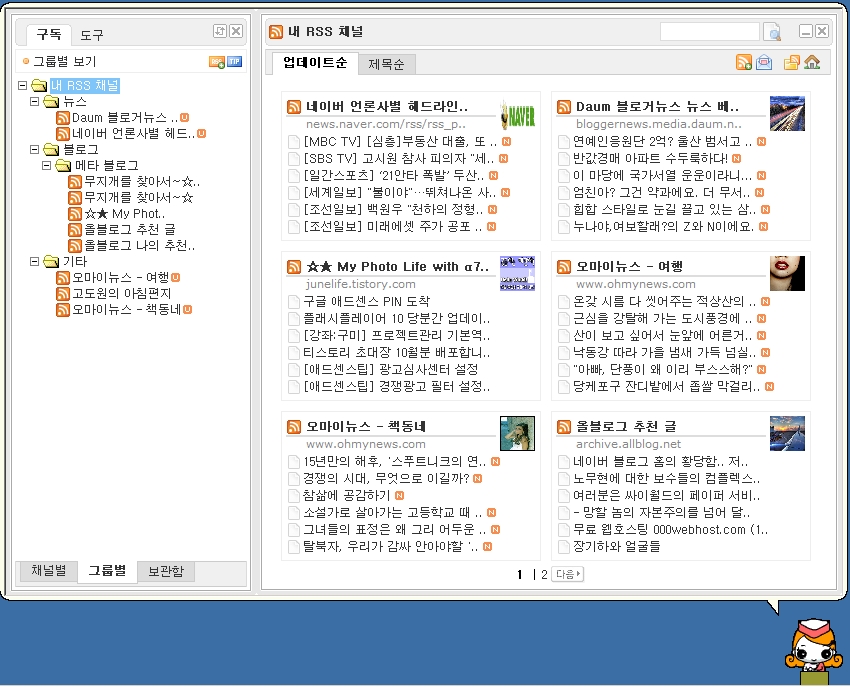Image resolution: width=850 pixels, height=687 pixels.
Task: Click the red lips thumbnail image
Action: click(787, 273)
